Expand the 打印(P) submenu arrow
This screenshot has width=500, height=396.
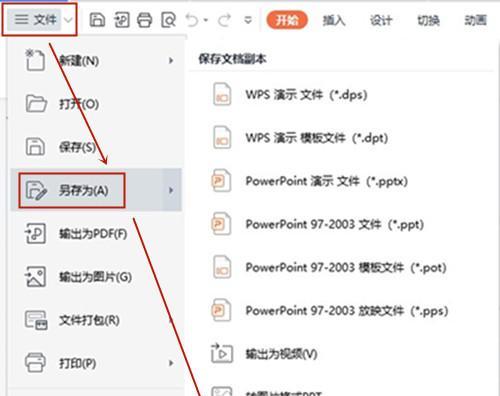point(171,363)
